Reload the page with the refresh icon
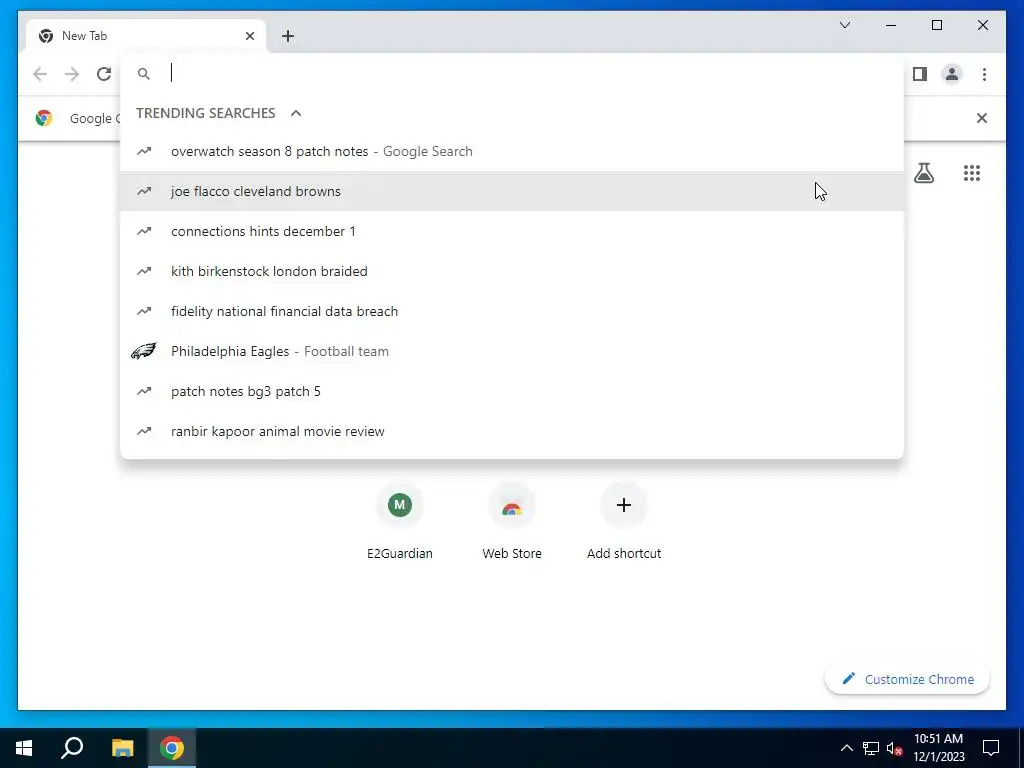The width and height of the screenshot is (1024, 768). pos(104,74)
